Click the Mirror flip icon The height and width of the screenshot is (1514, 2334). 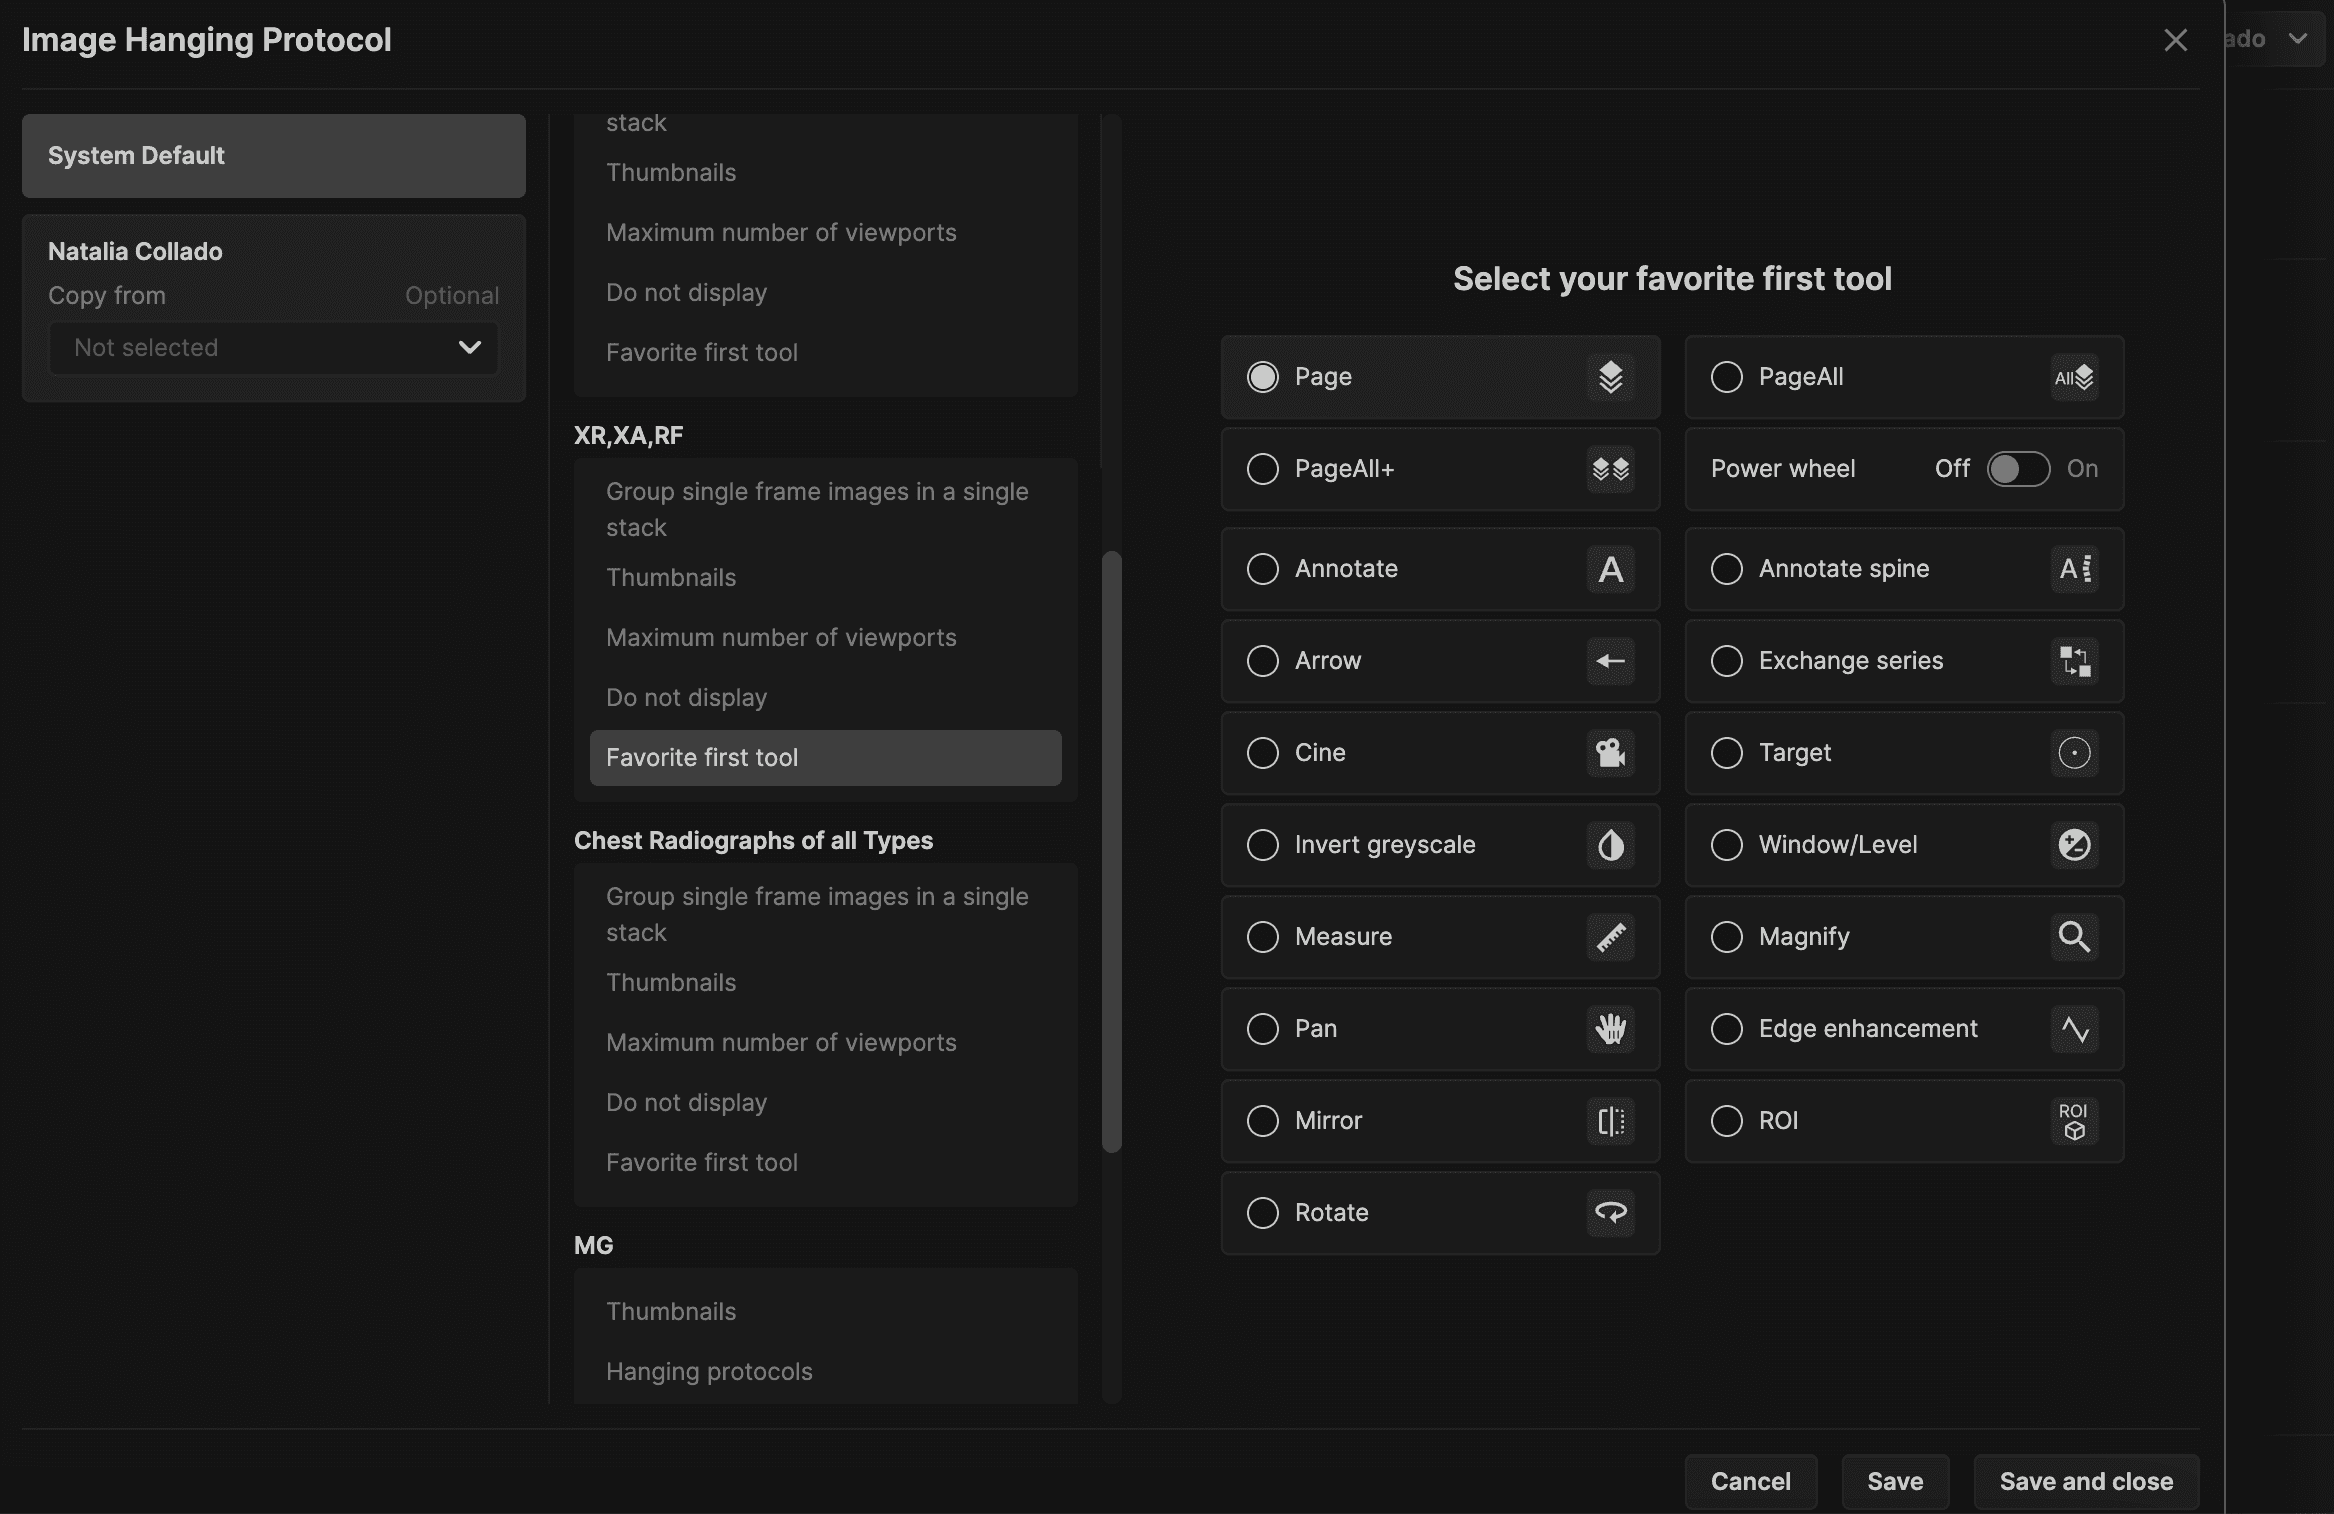tap(1610, 1121)
